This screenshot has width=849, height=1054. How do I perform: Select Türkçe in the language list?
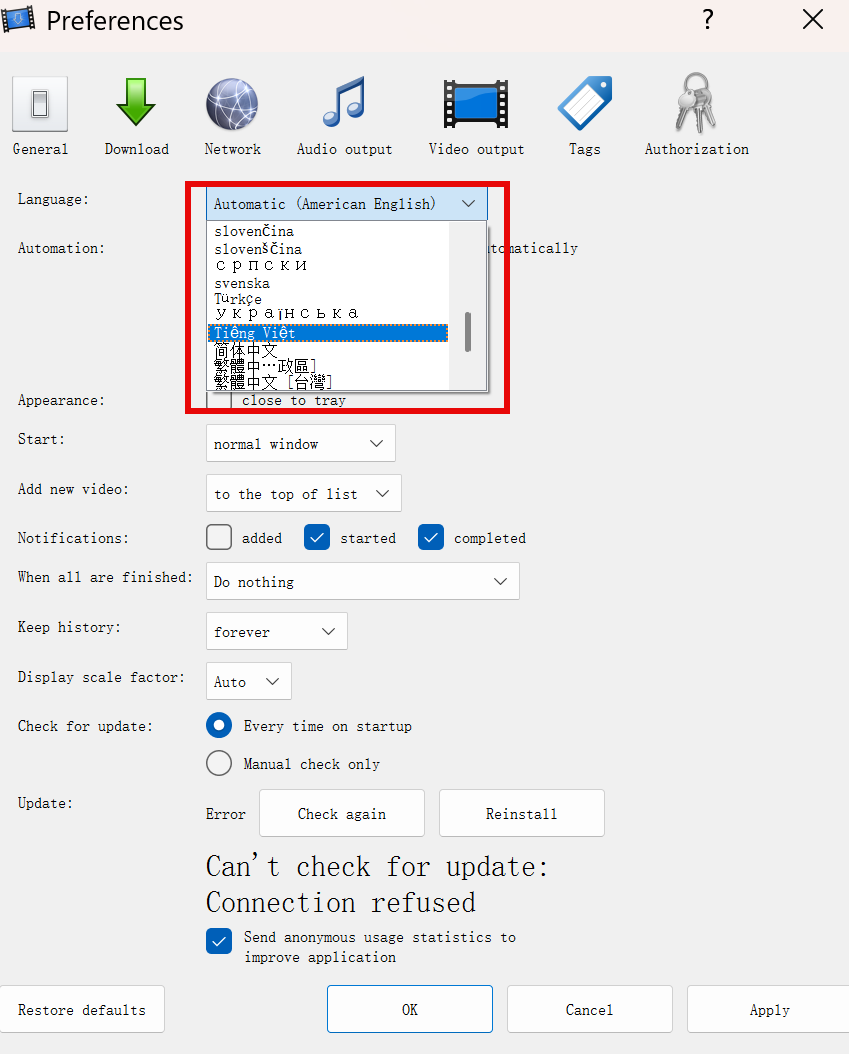point(238,299)
